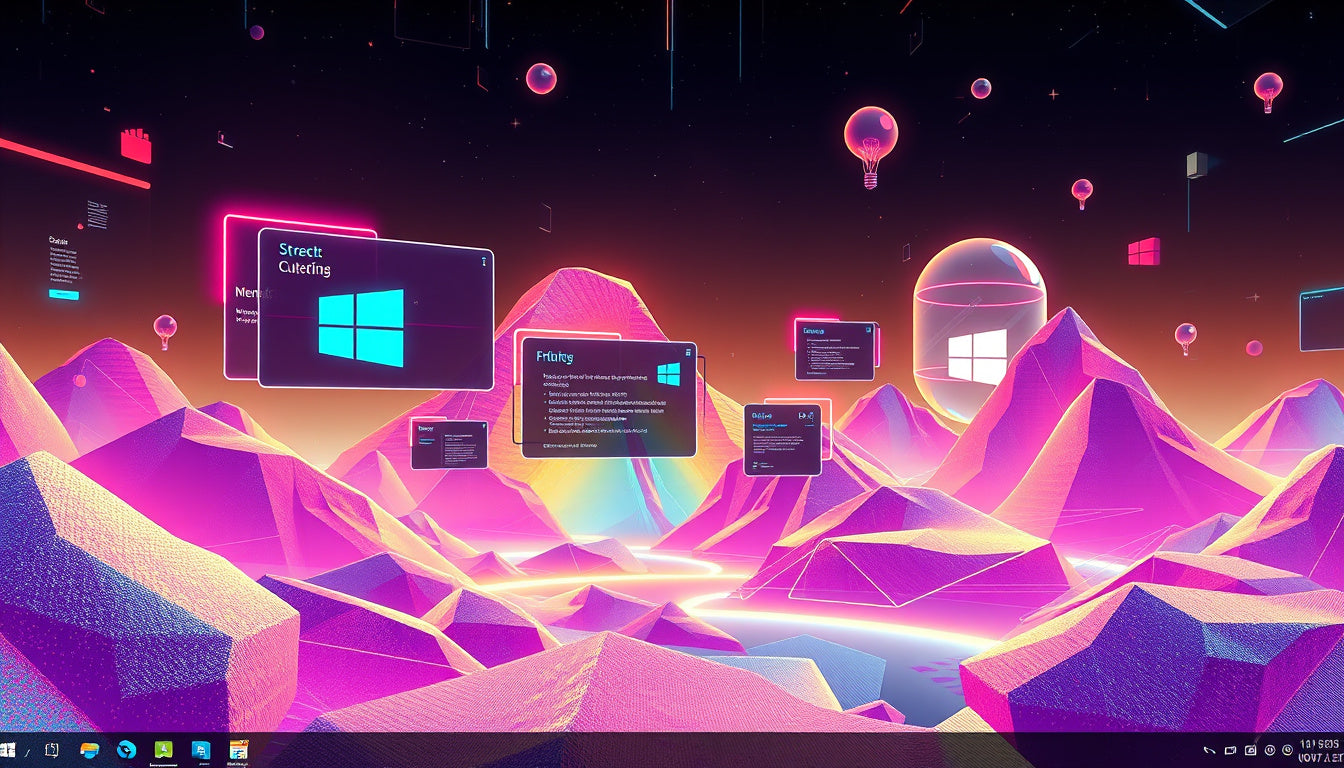Image resolution: width=1344 pixels, height=768 pixels.
Task: Open the blue document taskbar app
Action: 201,750
